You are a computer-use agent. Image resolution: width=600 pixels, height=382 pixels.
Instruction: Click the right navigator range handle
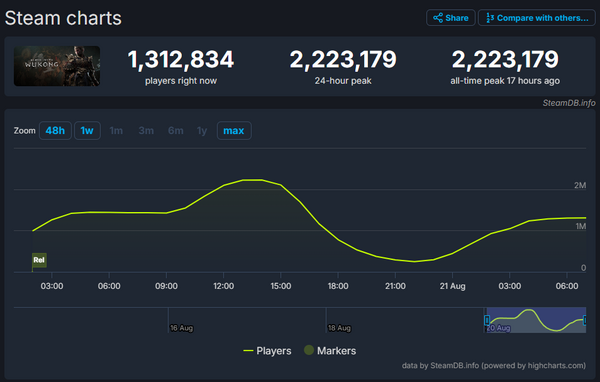pos(584,320)
